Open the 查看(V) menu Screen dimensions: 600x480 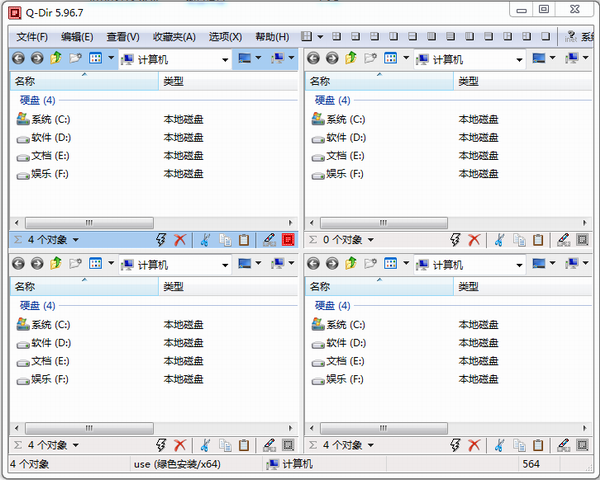[123, 37]
